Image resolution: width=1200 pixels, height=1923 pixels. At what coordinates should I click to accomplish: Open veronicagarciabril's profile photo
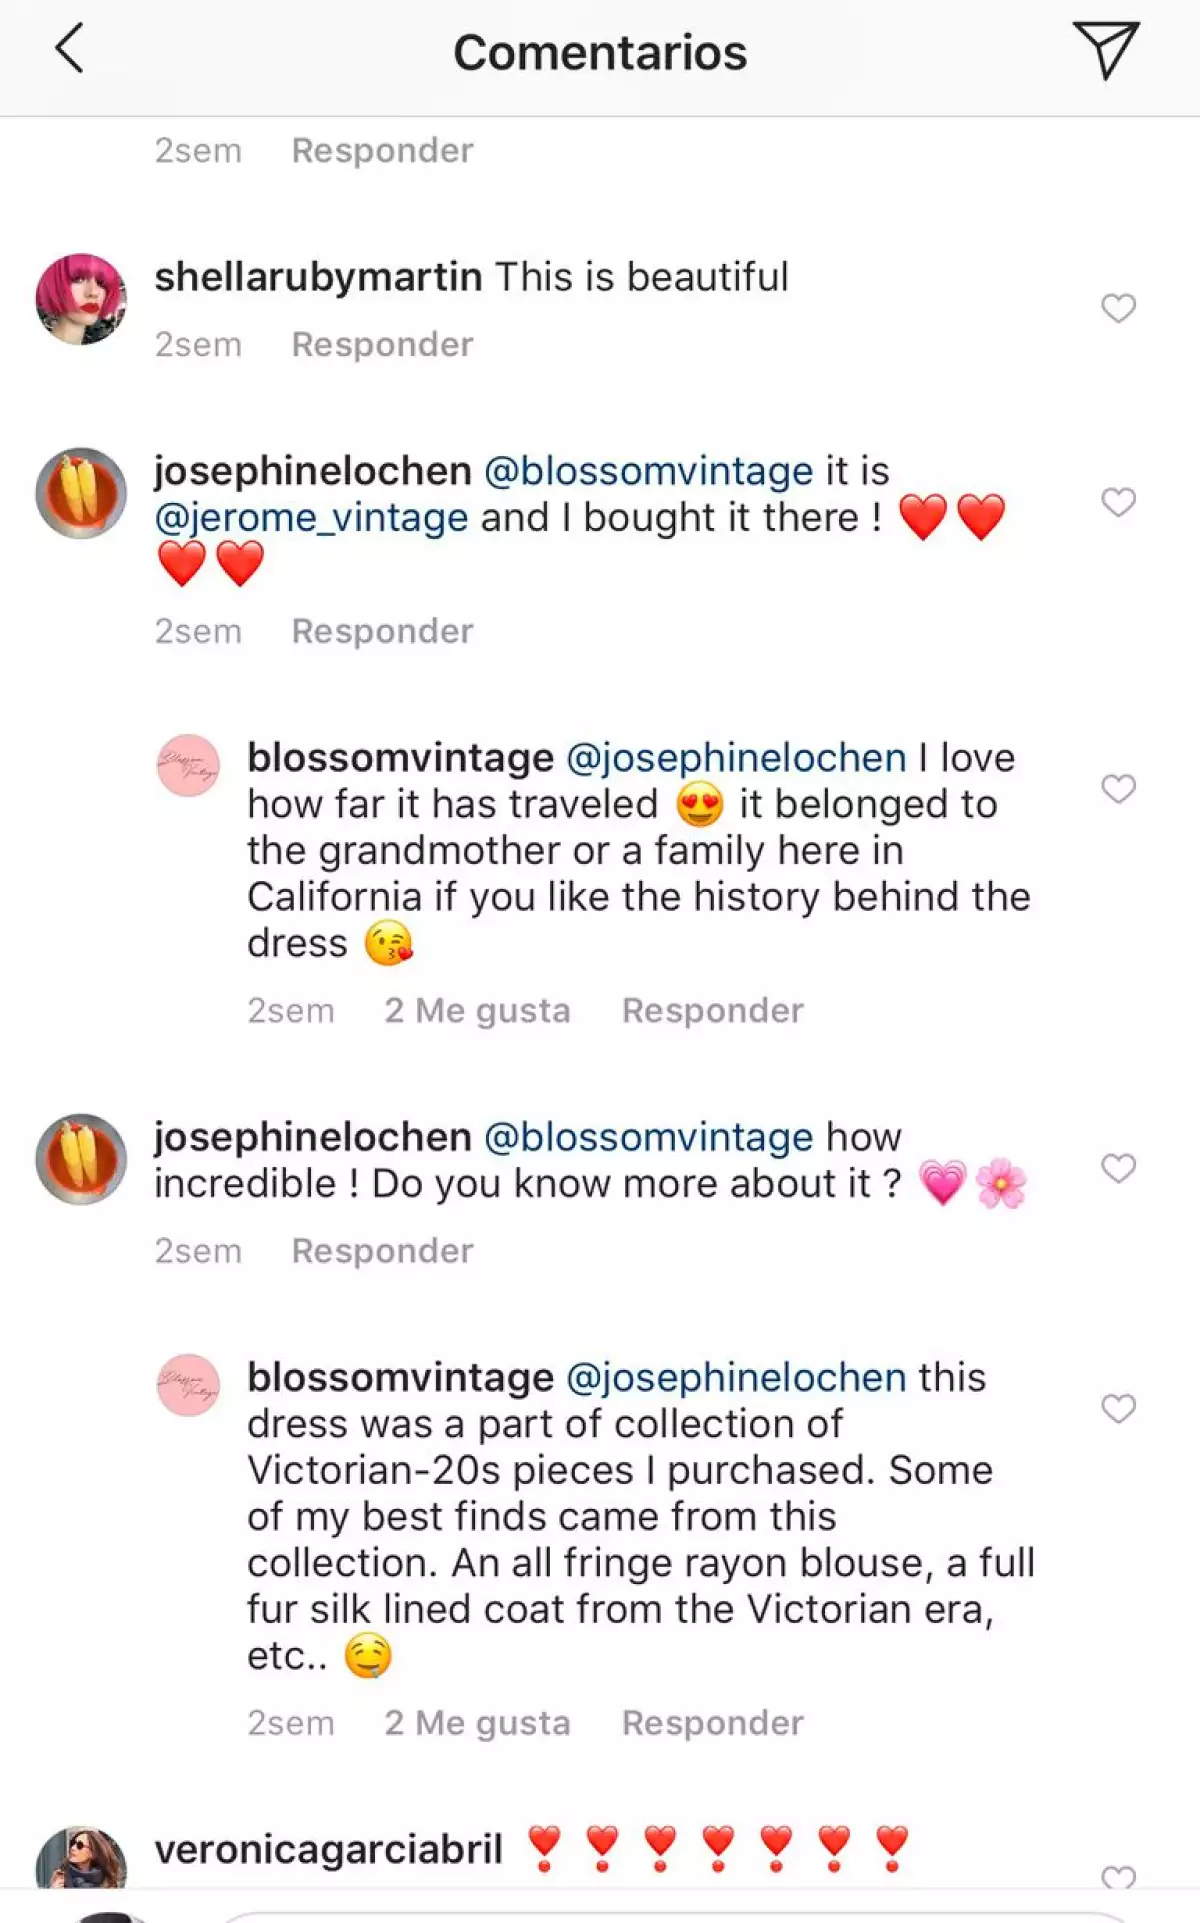point(81,1860)
